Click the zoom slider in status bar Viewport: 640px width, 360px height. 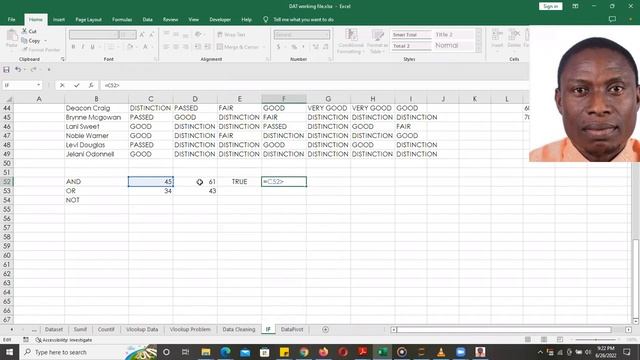(596, 340)
